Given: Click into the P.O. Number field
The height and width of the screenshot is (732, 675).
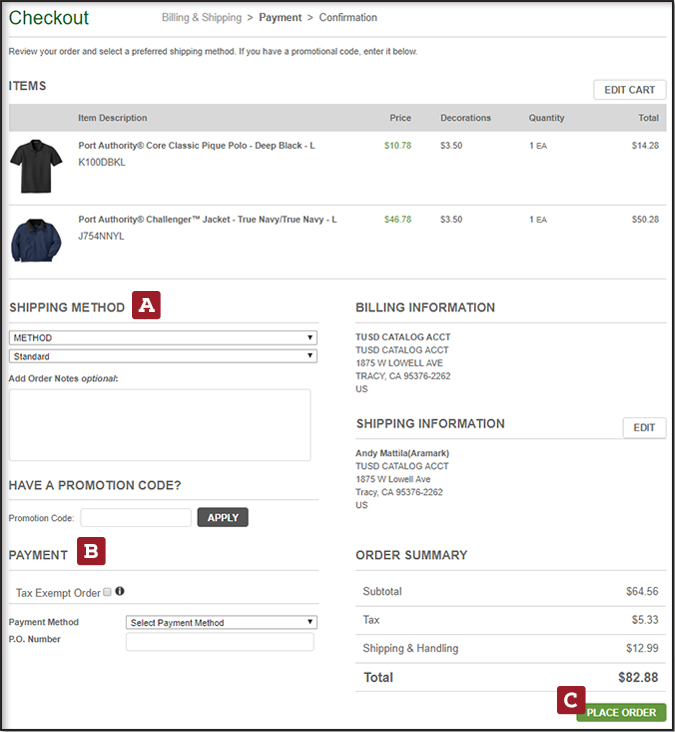Looking at the screenshot, I should 219,642.
